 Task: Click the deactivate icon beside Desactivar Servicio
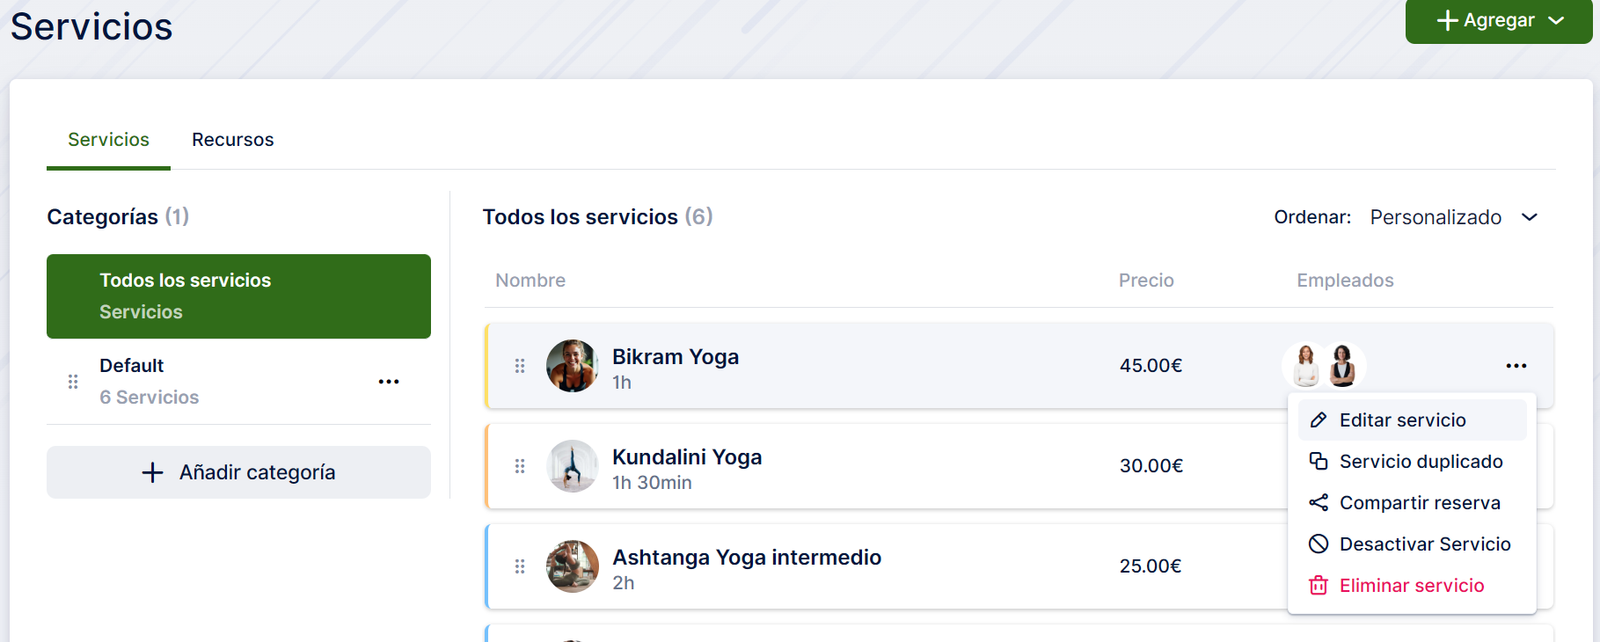1318,544
